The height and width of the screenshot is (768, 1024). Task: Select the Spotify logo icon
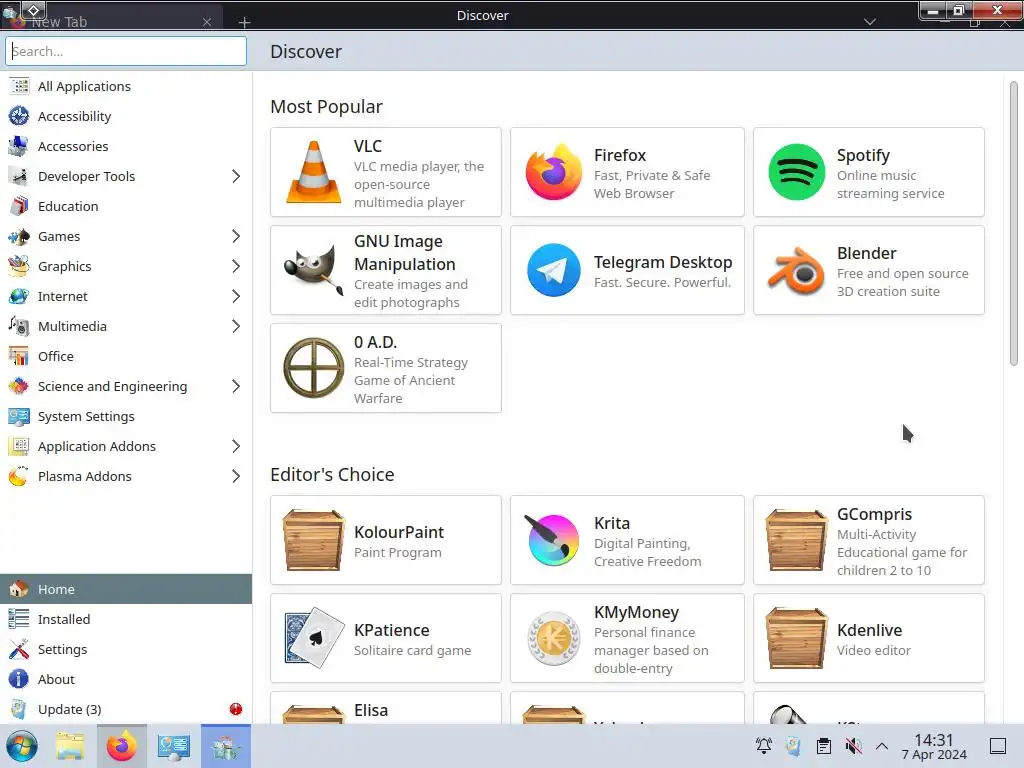click(x=796, y=172)
